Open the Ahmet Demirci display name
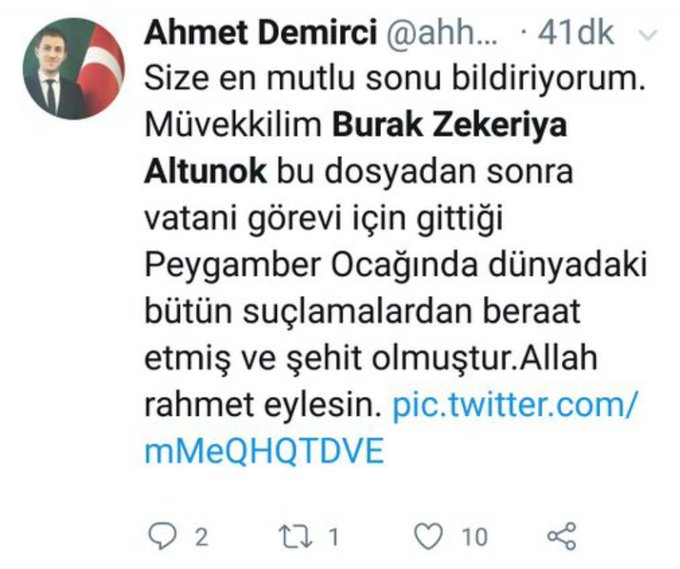 point(261,33)
